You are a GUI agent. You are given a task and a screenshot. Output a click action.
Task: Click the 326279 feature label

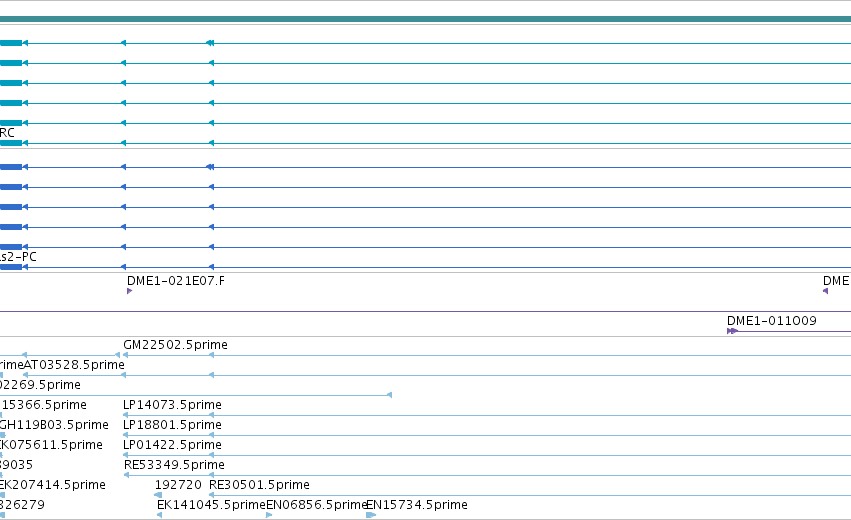click(22, 505)
